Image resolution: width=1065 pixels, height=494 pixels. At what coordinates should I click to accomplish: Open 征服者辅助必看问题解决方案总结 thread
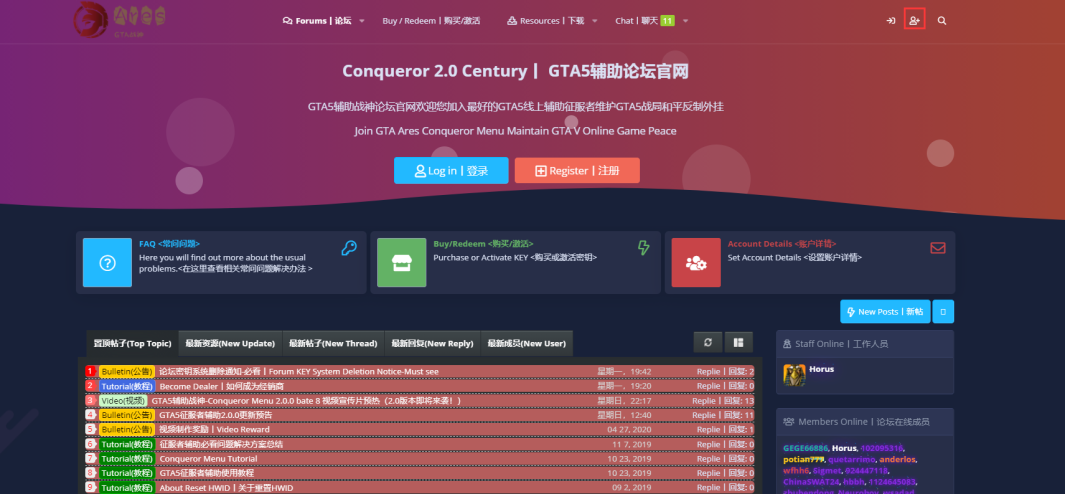coord(221,444)
